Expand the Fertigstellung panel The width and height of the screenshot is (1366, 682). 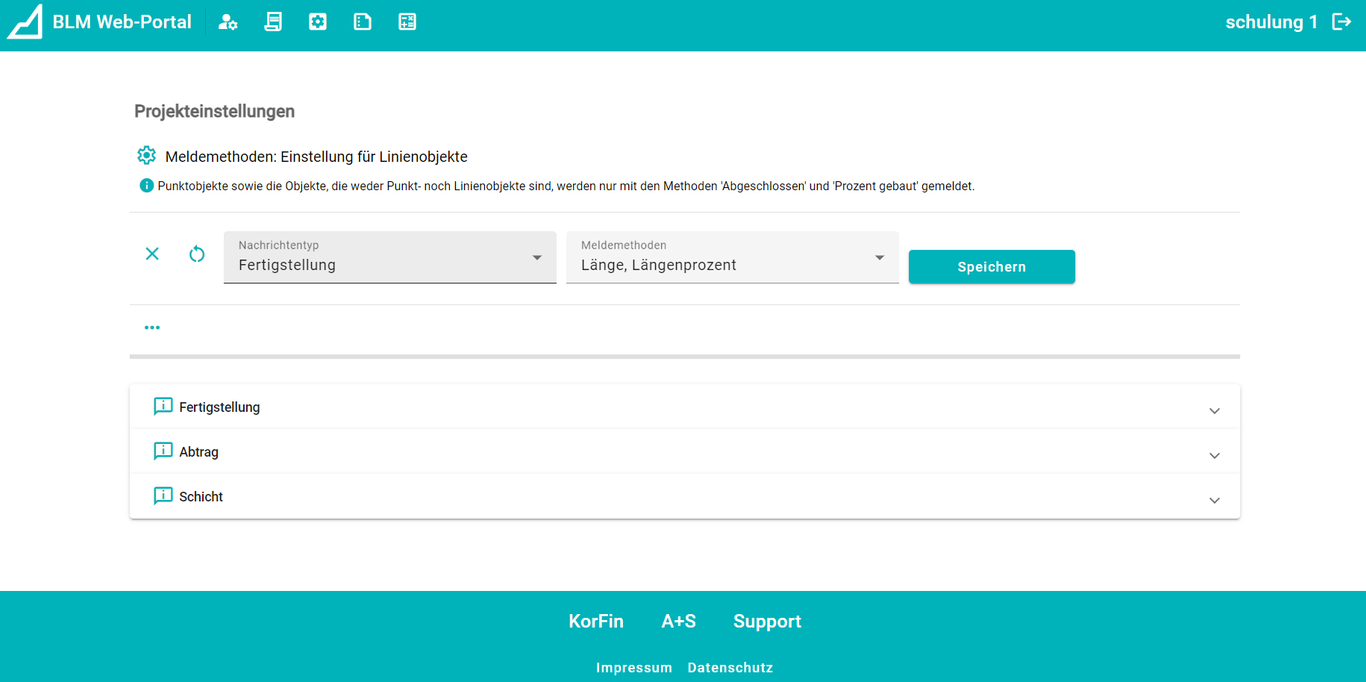pyautogui.click(x=684, y=408)
